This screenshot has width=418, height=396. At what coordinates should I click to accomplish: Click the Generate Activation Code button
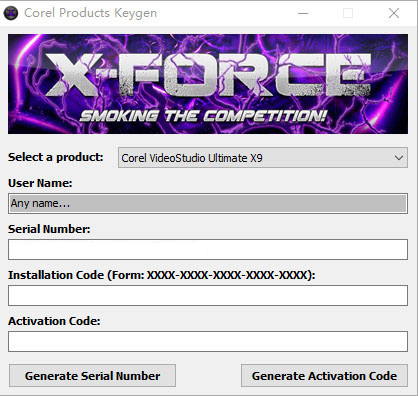click(324, 376)
